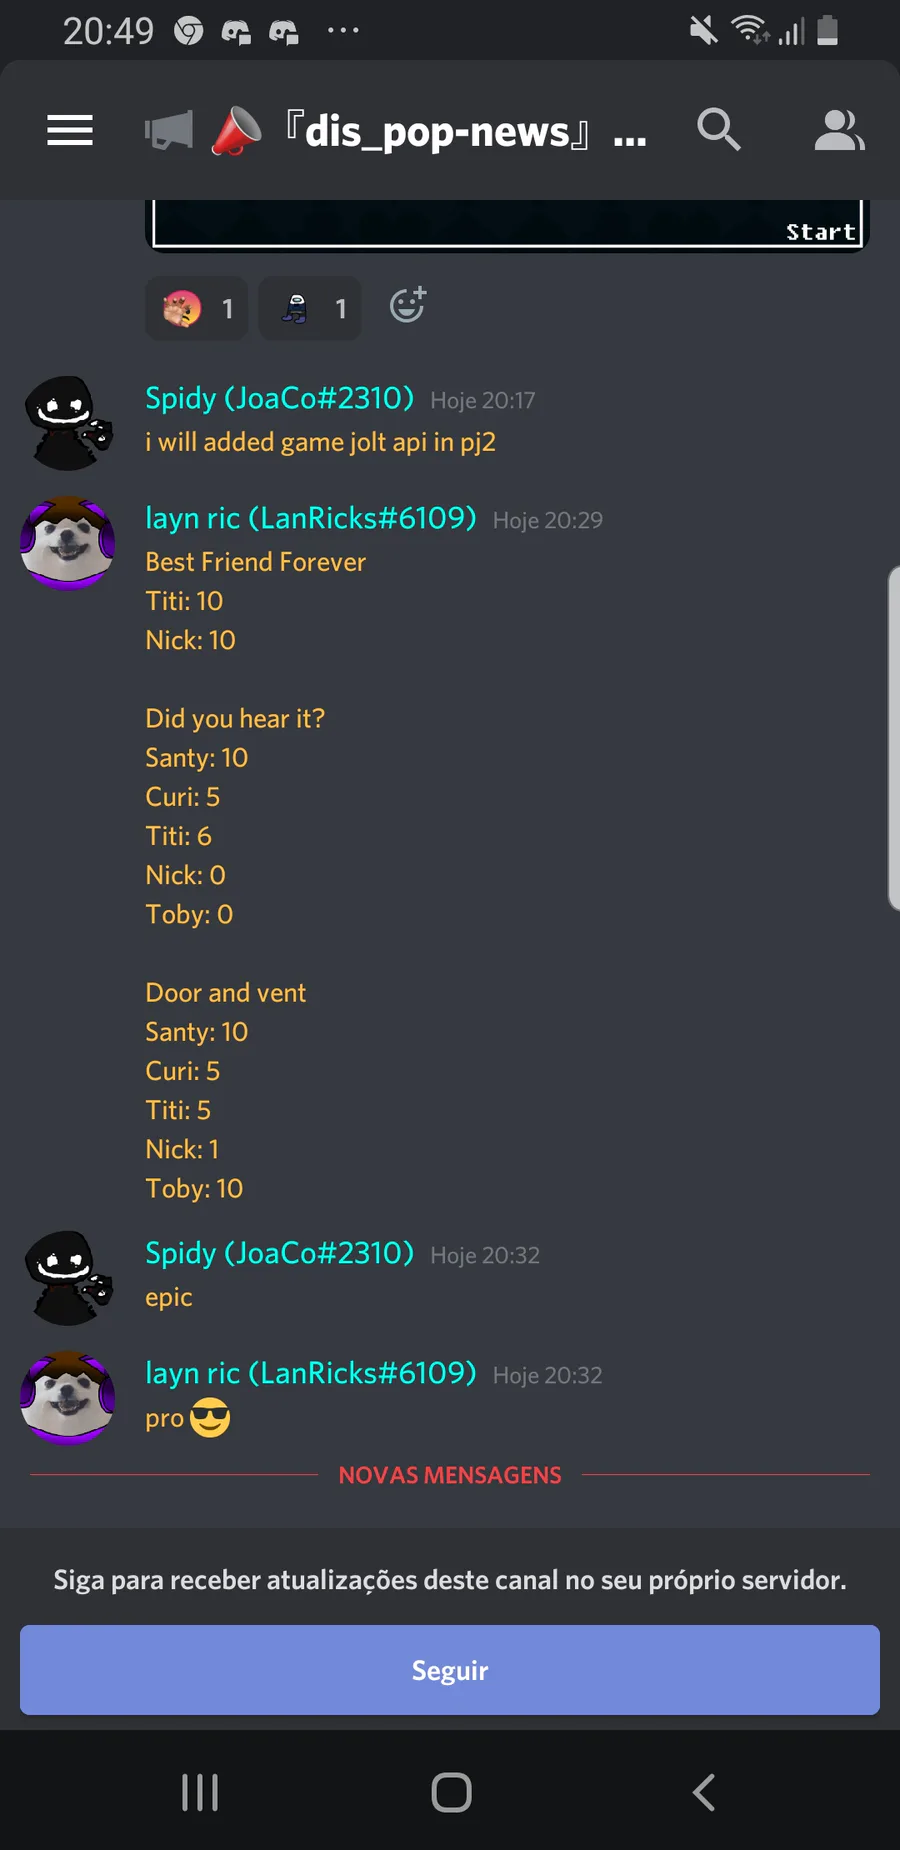Click the chat scrollbar handle on the right edge
The width and height of the screenshot is (900, 1850).
click(x=893, y=738)
